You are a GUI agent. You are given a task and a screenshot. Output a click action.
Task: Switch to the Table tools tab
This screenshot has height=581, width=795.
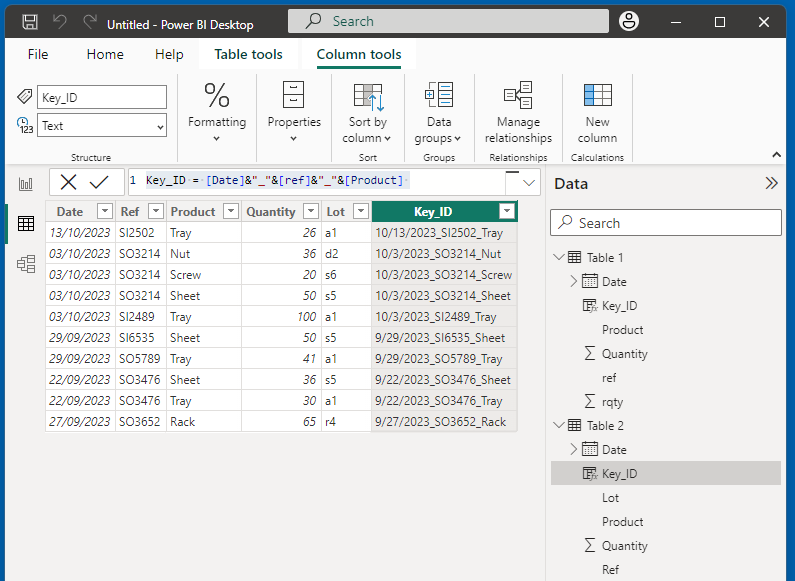[x=248, y=54]
